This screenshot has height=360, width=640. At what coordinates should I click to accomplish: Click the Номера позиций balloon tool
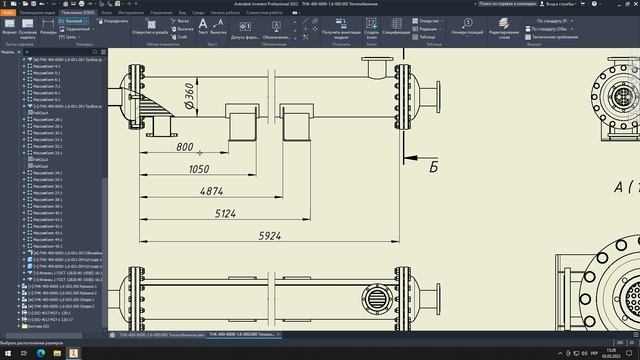coord(467,27)
